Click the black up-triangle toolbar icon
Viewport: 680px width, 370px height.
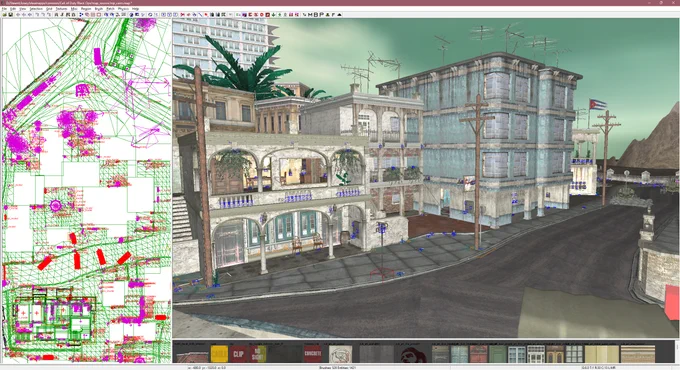pyautogui.click(x=339, y=15)
